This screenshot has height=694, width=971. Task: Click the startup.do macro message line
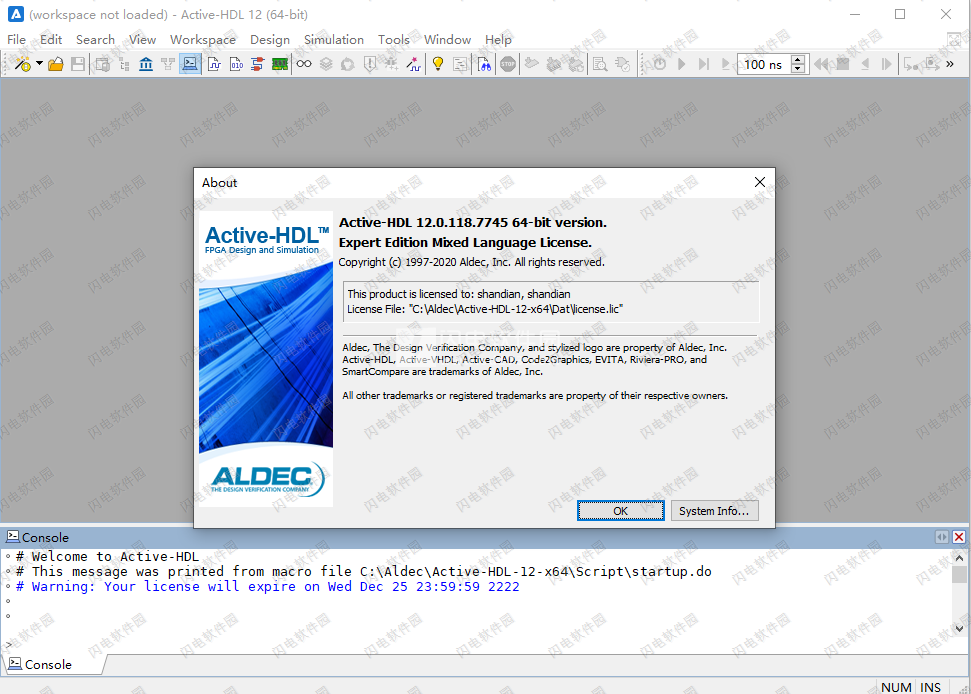(x=364, y=571)
